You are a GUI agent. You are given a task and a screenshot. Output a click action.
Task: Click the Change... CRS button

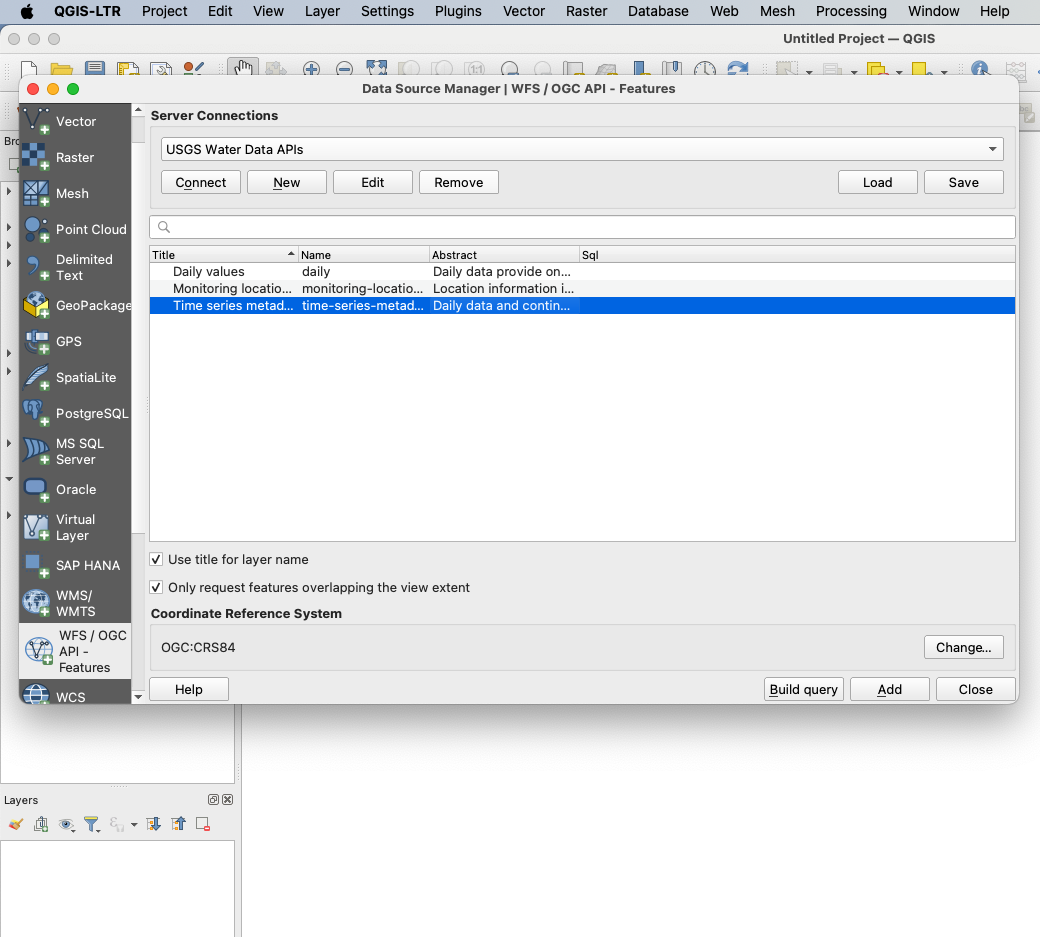pyautogui.click(x=964, y=647)
